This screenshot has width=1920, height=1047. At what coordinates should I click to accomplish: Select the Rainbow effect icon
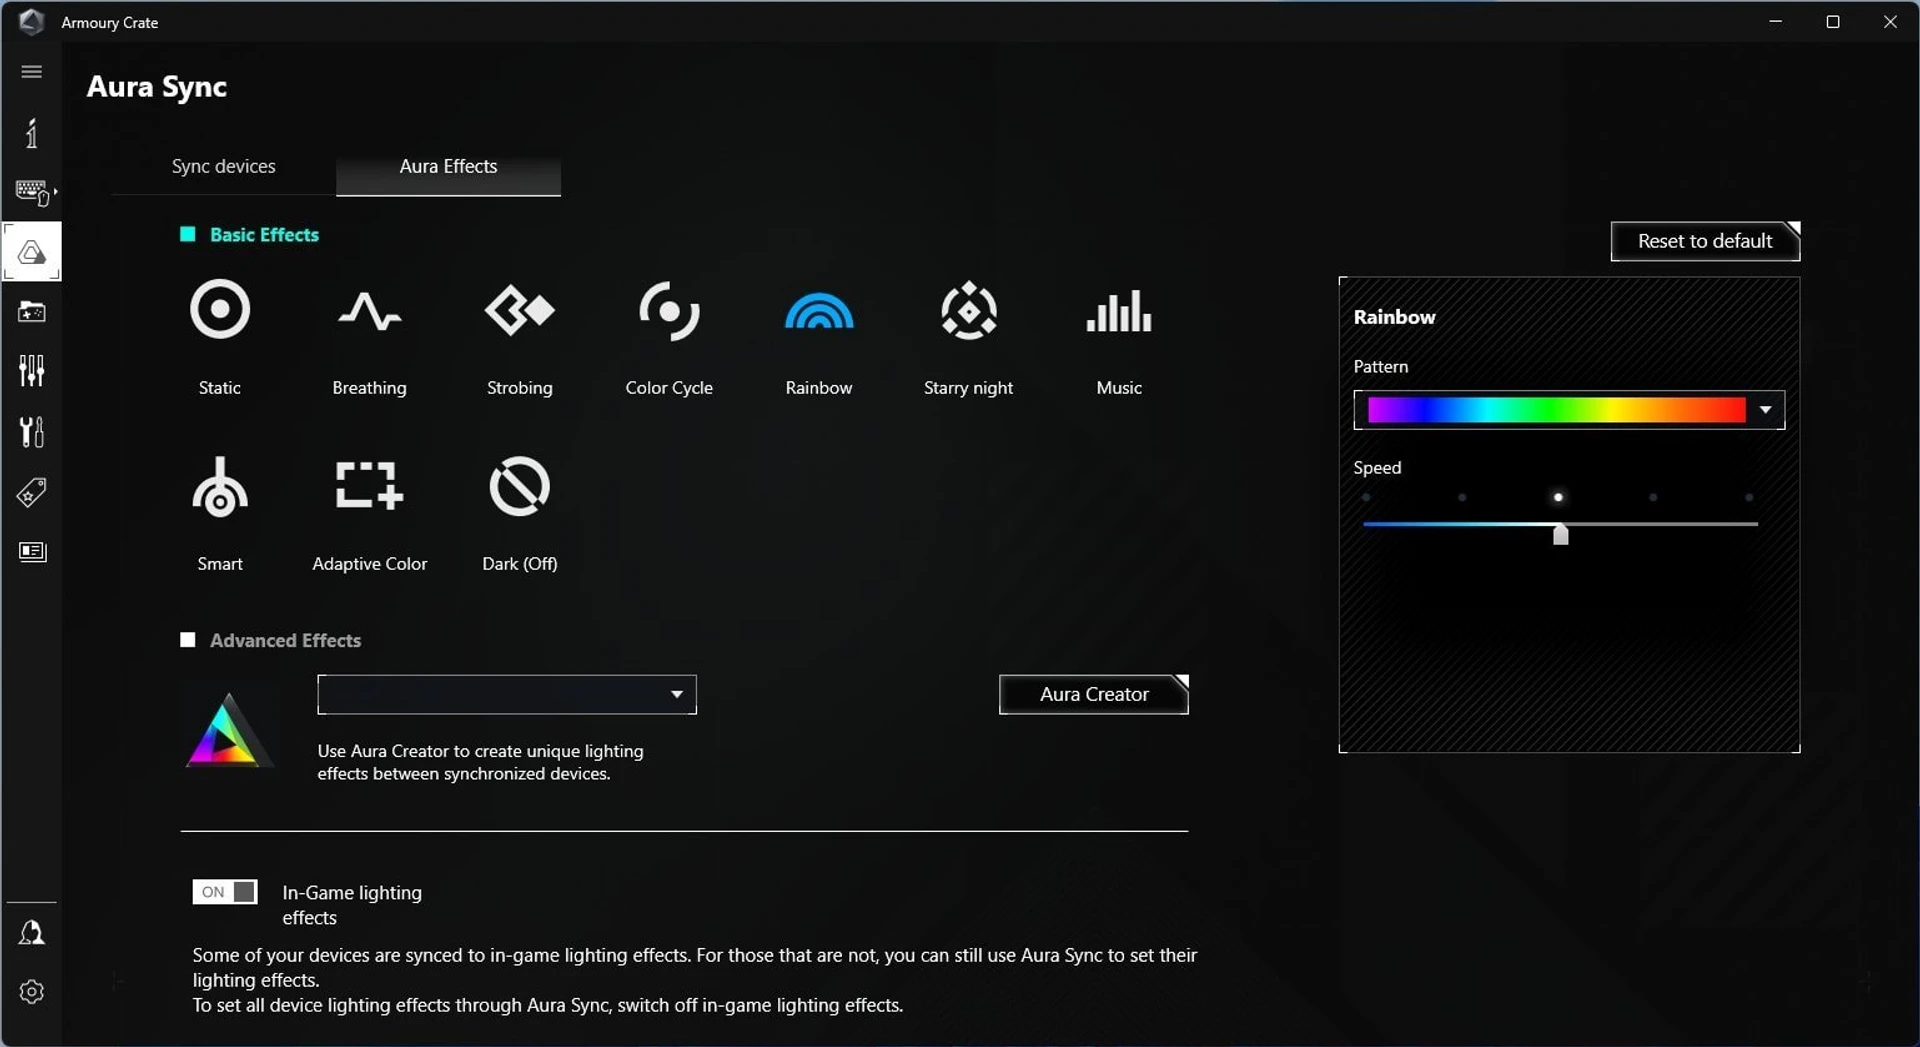point(819,311)
